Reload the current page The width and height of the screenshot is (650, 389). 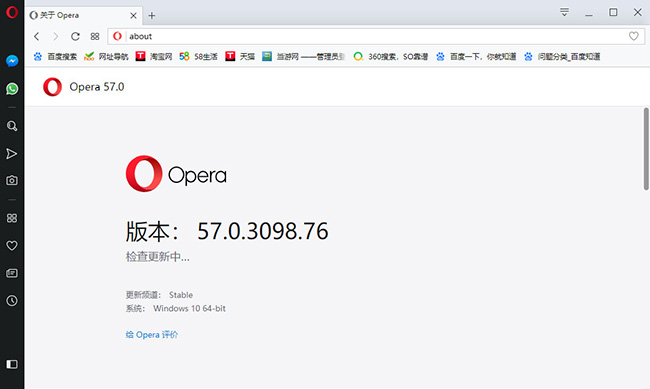pyautogui.click(x=75, y=36)
